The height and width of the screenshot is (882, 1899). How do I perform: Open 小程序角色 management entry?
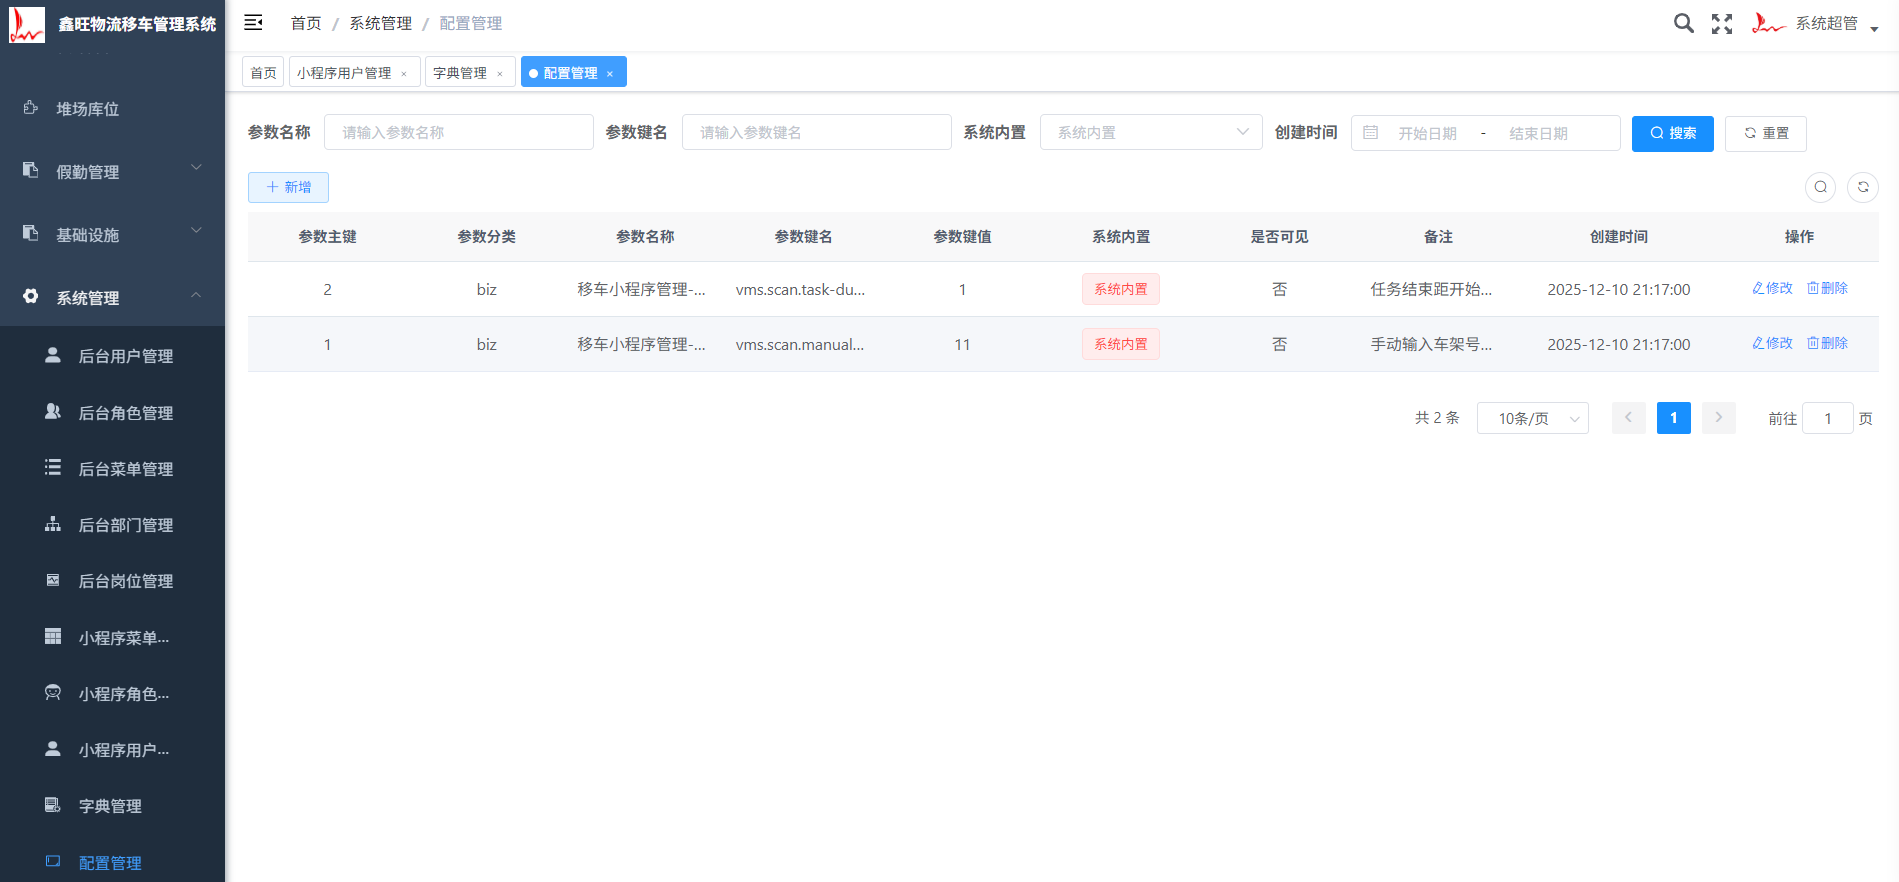pyautogui.click(x=112, y=694)
